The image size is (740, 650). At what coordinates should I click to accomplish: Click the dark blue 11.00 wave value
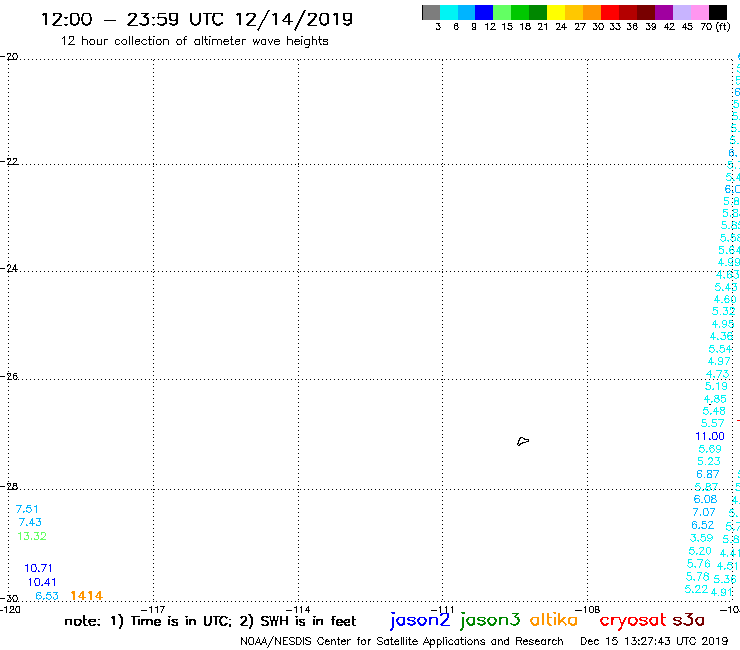[710, 436]
